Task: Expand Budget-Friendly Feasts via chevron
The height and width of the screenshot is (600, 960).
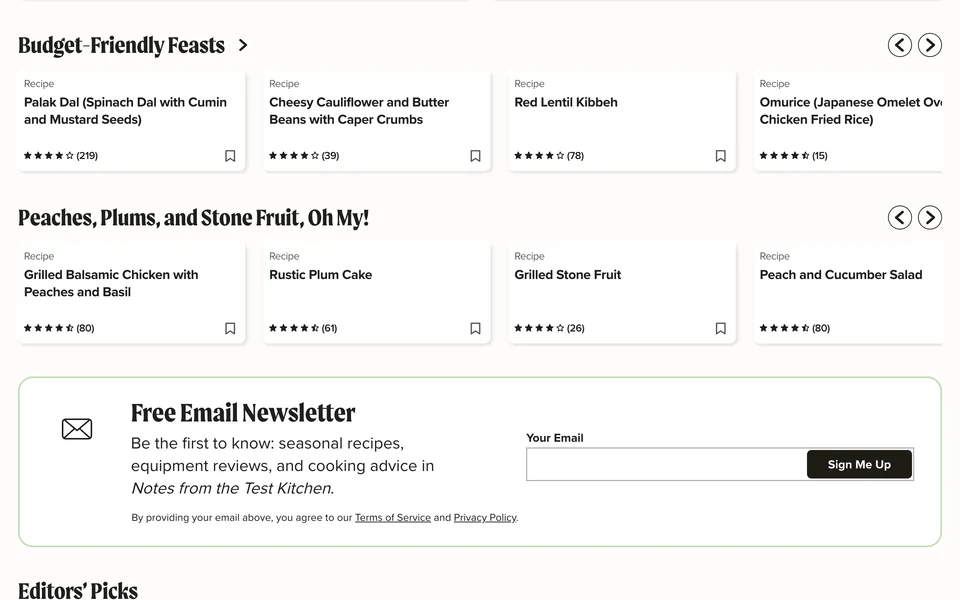Action: 243,45
